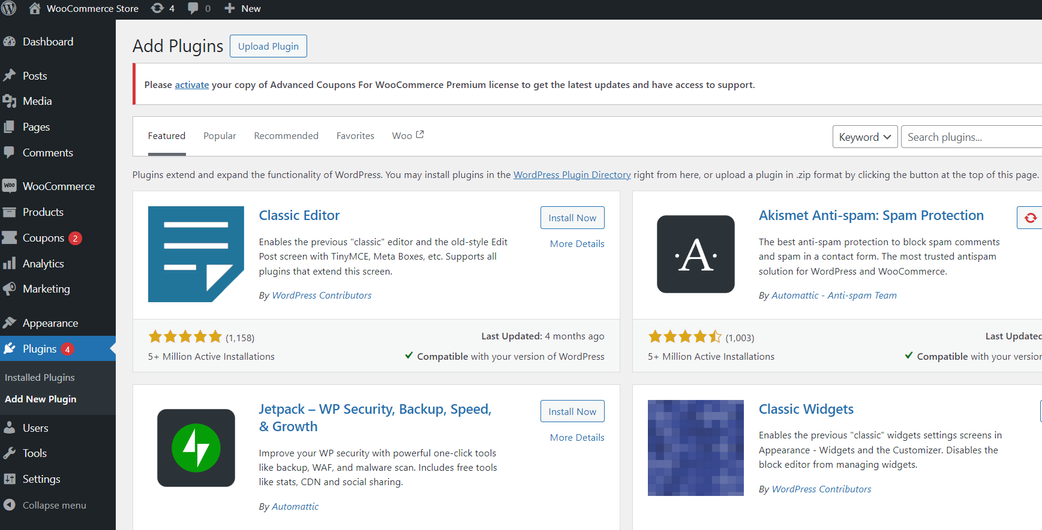
Task: Click the Jetpack green lightning icon
Action: pos(195,447)
